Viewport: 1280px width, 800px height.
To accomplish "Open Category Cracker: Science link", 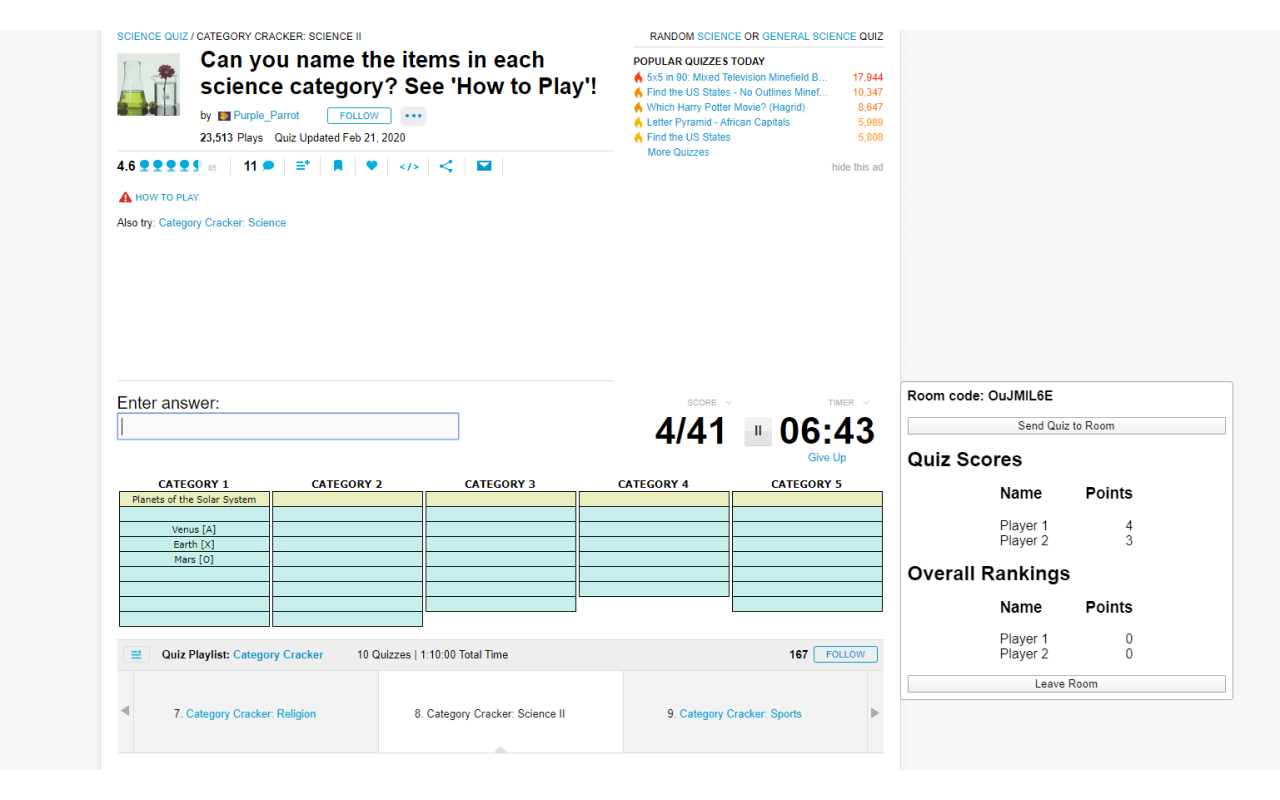I will (222, 223).
